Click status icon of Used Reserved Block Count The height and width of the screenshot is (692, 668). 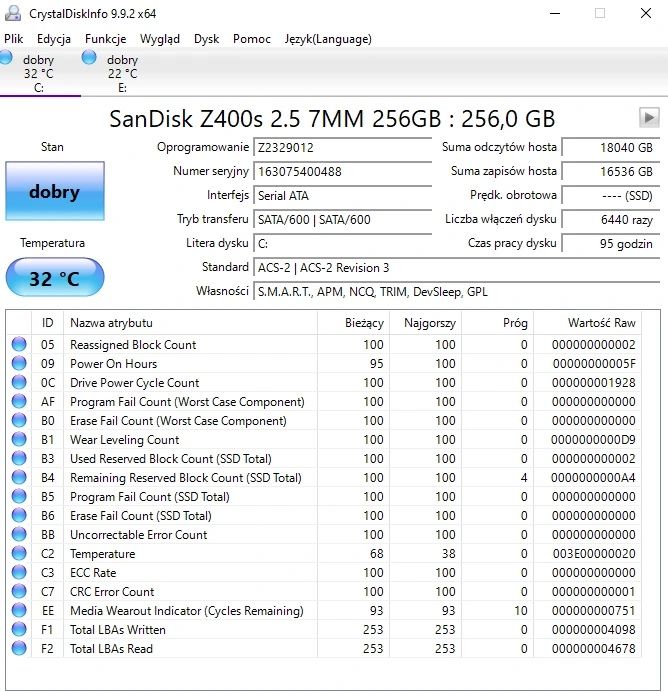[x=19, y=458]
